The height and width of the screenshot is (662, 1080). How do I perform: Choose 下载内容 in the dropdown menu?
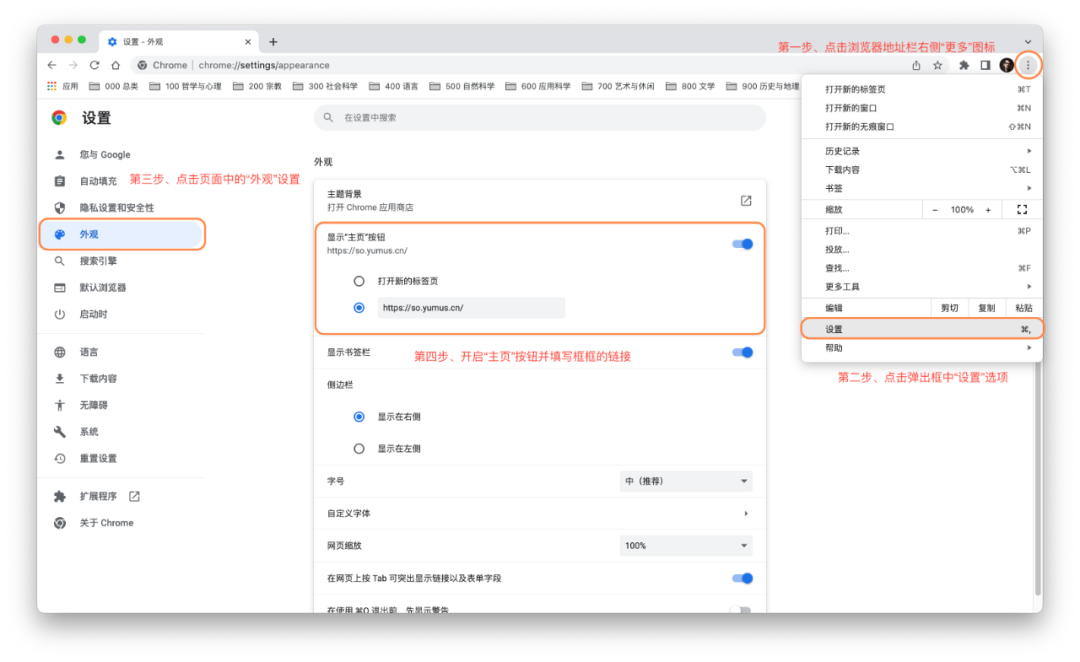pyautogui.click(x=922, y=169)
